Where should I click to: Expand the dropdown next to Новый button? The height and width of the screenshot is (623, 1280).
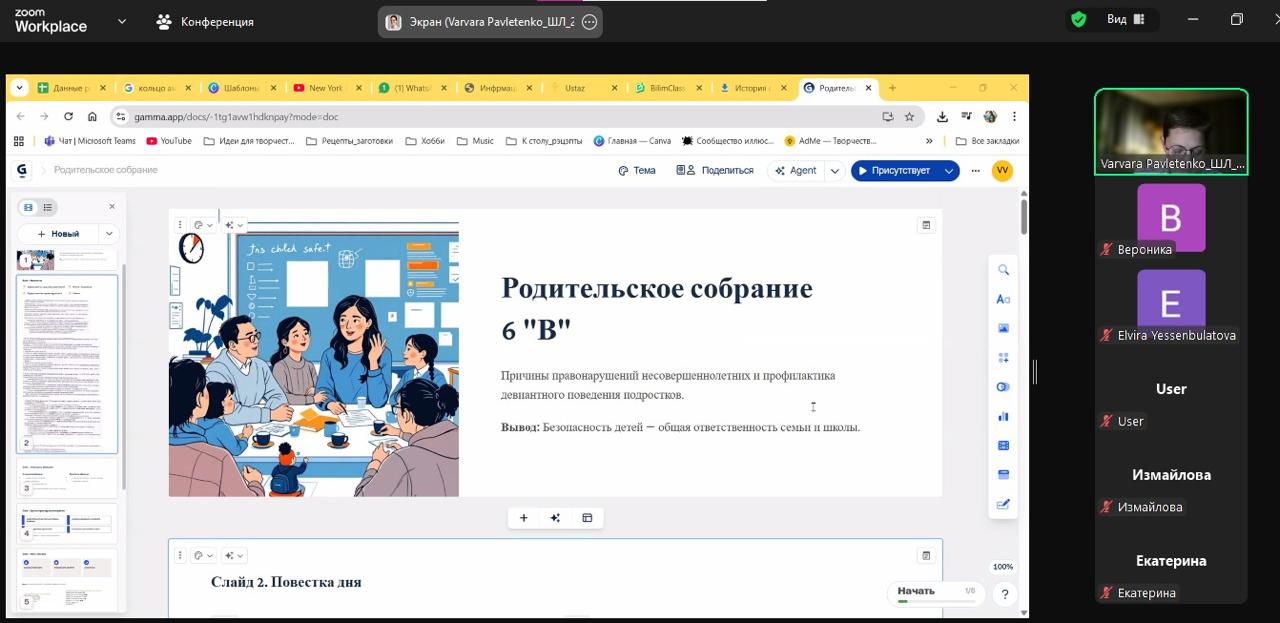click(109, 234)
